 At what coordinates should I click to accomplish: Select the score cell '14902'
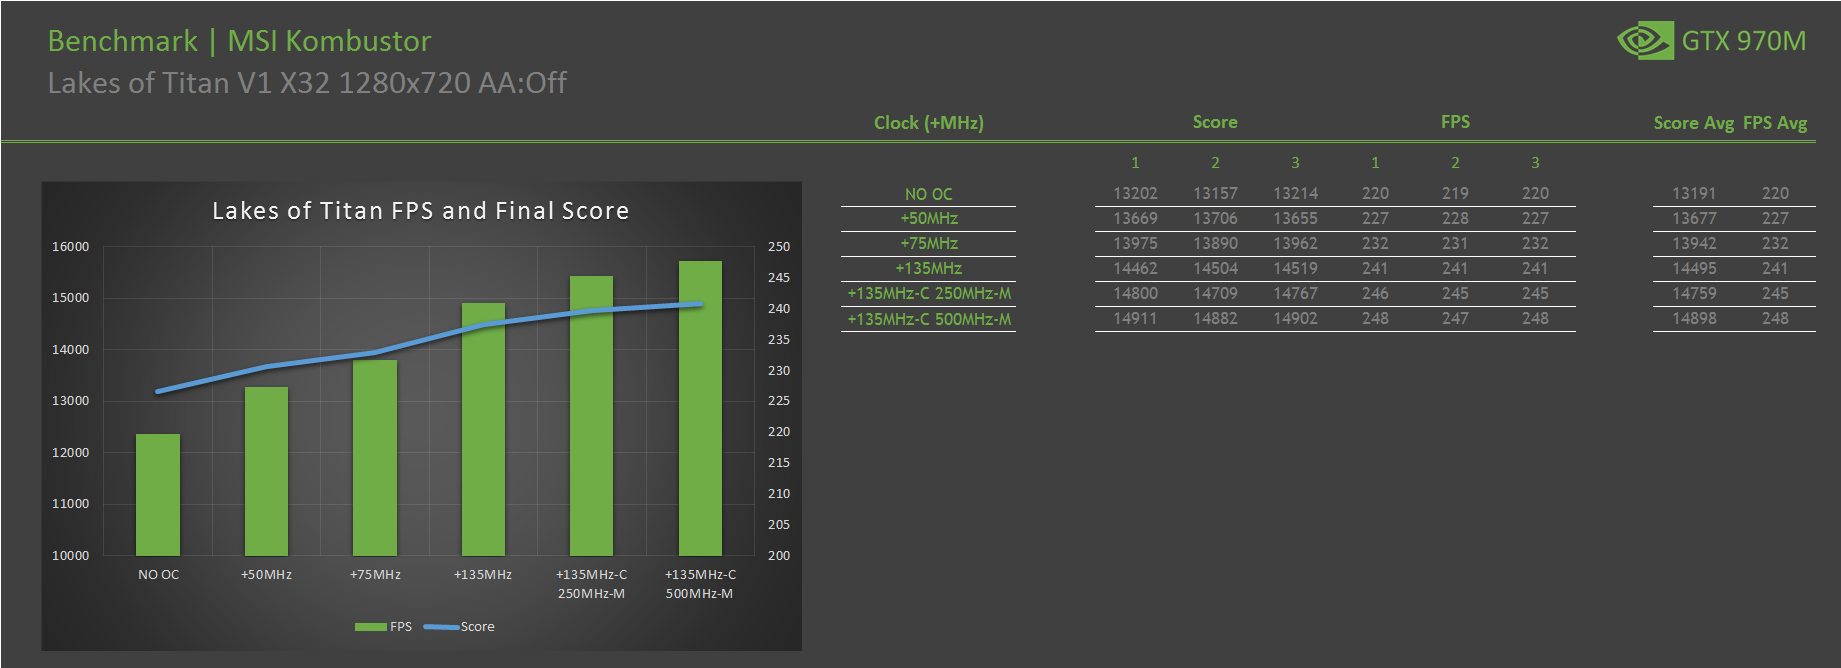pos(1295,319)
